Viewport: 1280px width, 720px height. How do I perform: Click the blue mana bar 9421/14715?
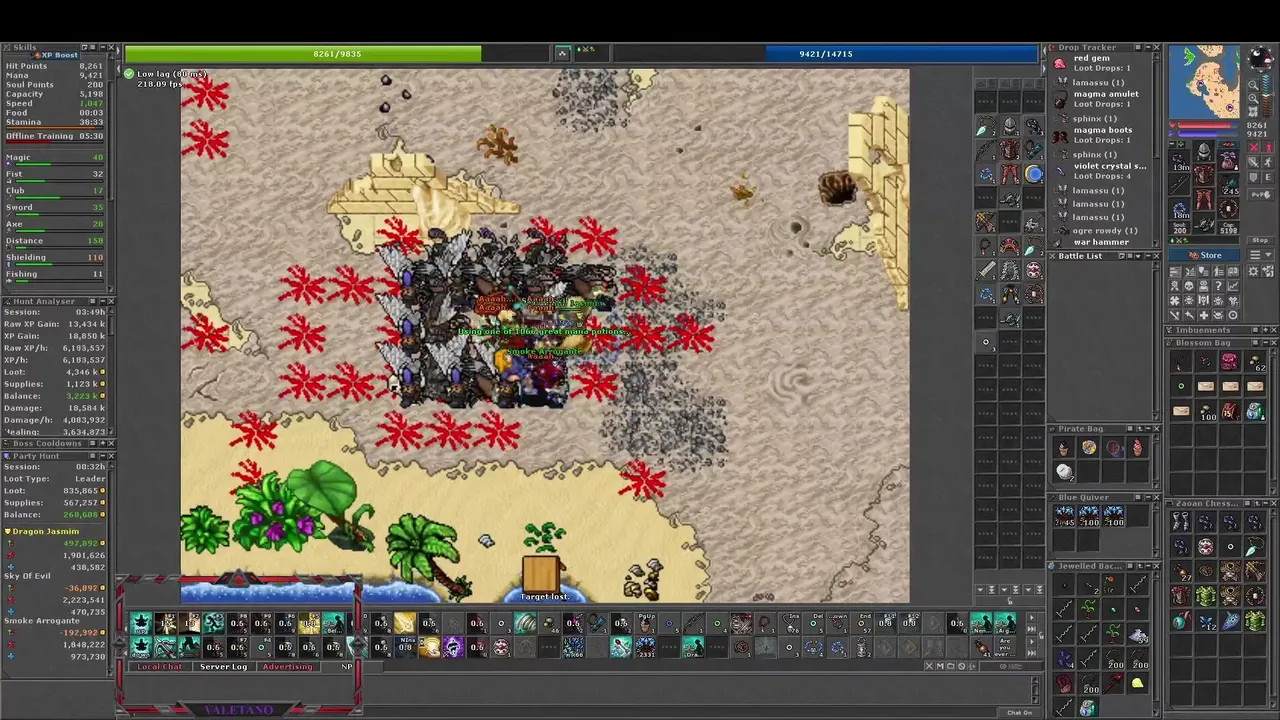click(x=826, y=54)
